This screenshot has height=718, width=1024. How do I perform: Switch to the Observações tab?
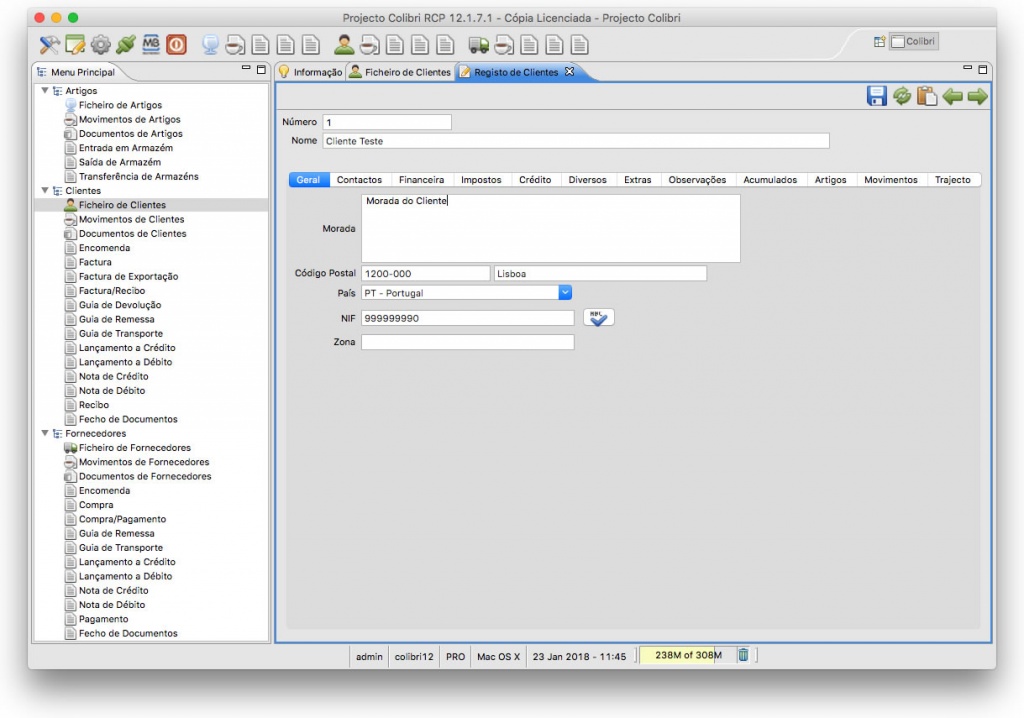698,180
